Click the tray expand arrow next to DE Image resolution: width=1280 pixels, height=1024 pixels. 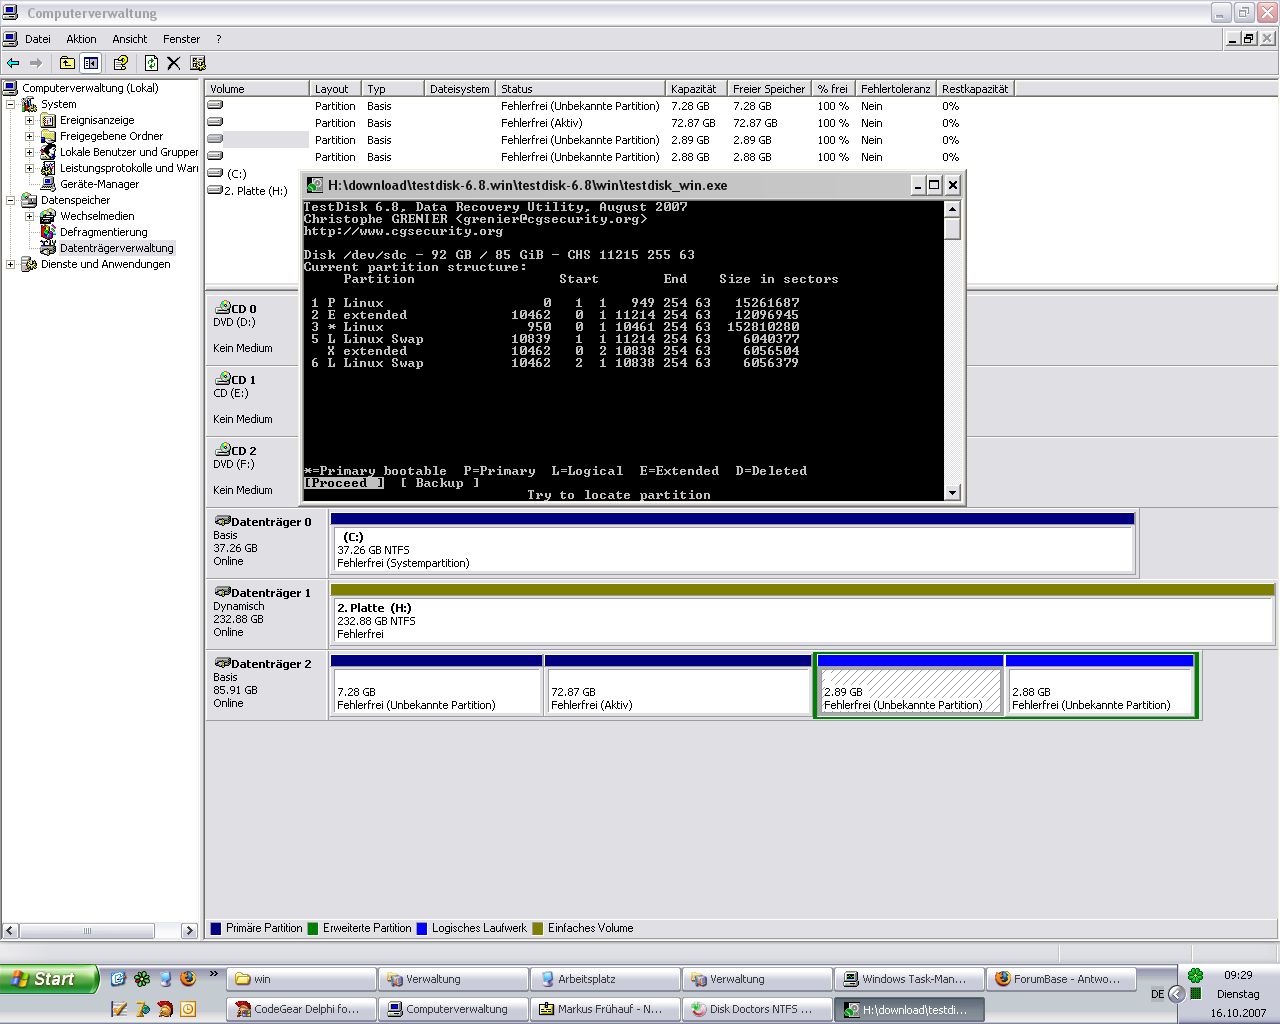click(1177, 993)
